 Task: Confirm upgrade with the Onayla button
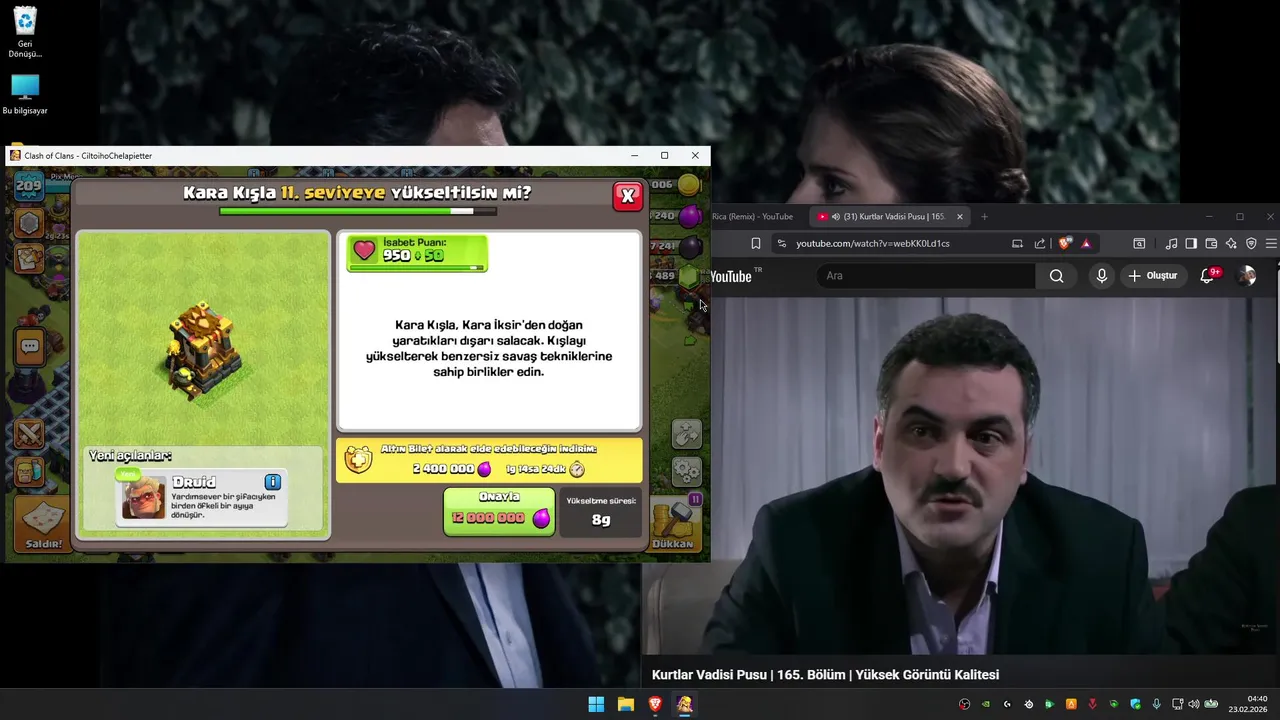(x=499, y=511)
